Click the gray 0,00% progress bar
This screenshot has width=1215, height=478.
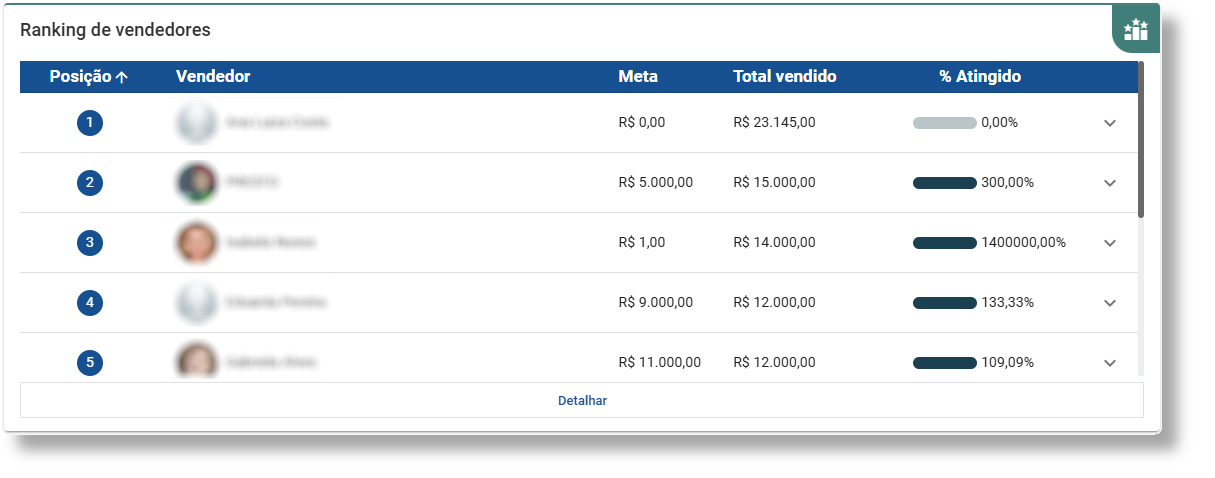coord(944,123)
